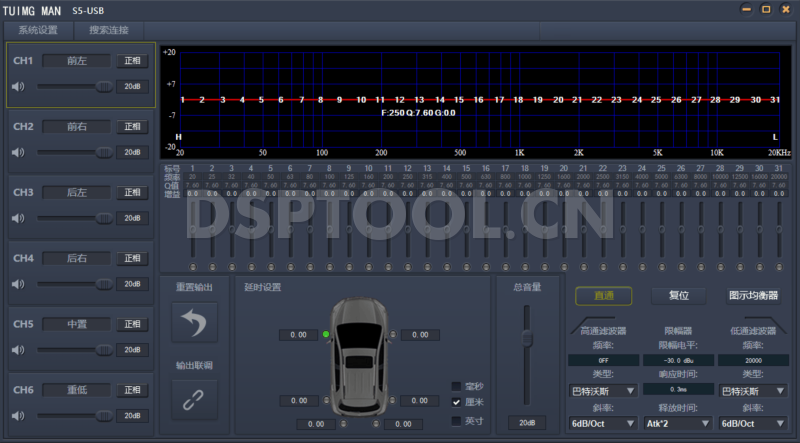Select the green front-left speaker dot on car
Viewport: 800px width, 443px height.
[326, 334]
